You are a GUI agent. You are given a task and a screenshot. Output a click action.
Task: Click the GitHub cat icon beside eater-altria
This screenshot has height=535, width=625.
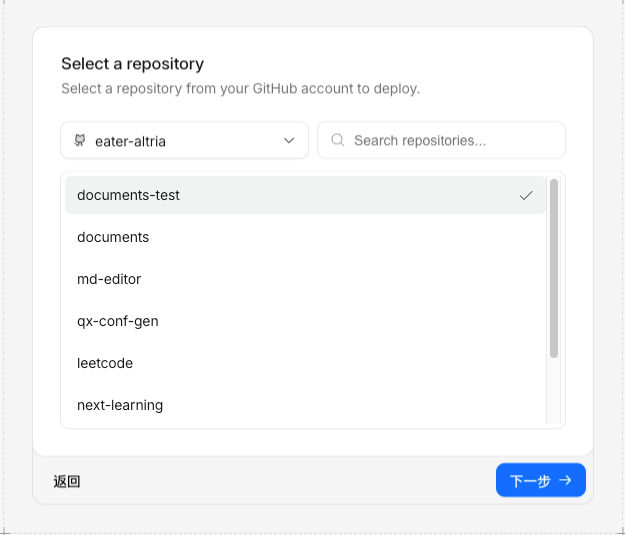80,141
